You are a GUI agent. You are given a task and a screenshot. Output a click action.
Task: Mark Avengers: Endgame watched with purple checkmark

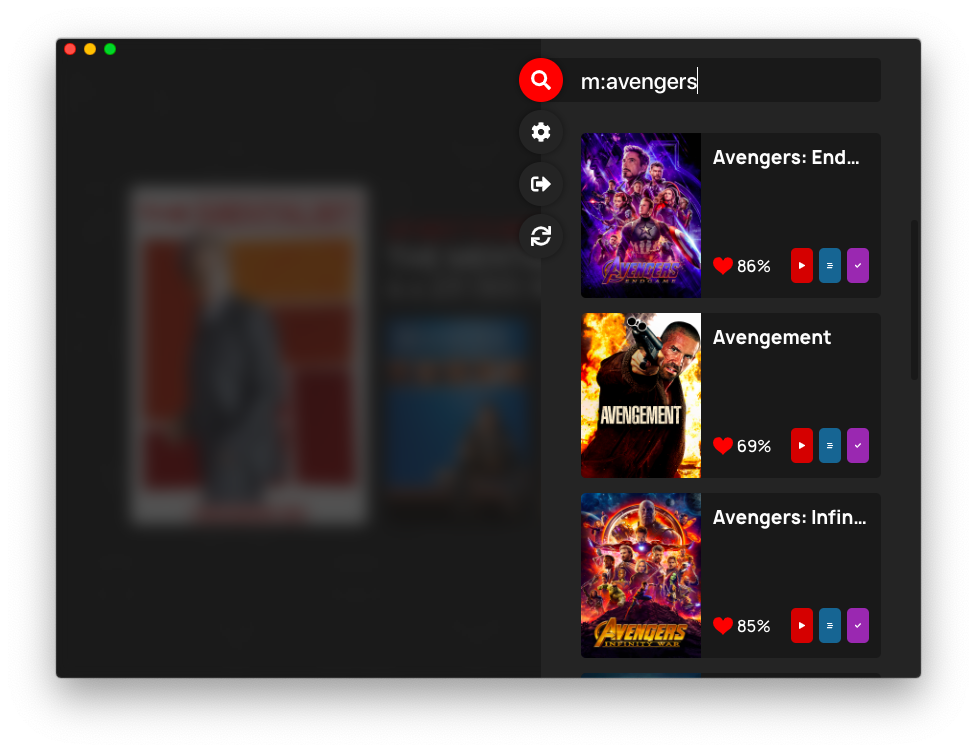pyautogui.click(x=858, y=266)
